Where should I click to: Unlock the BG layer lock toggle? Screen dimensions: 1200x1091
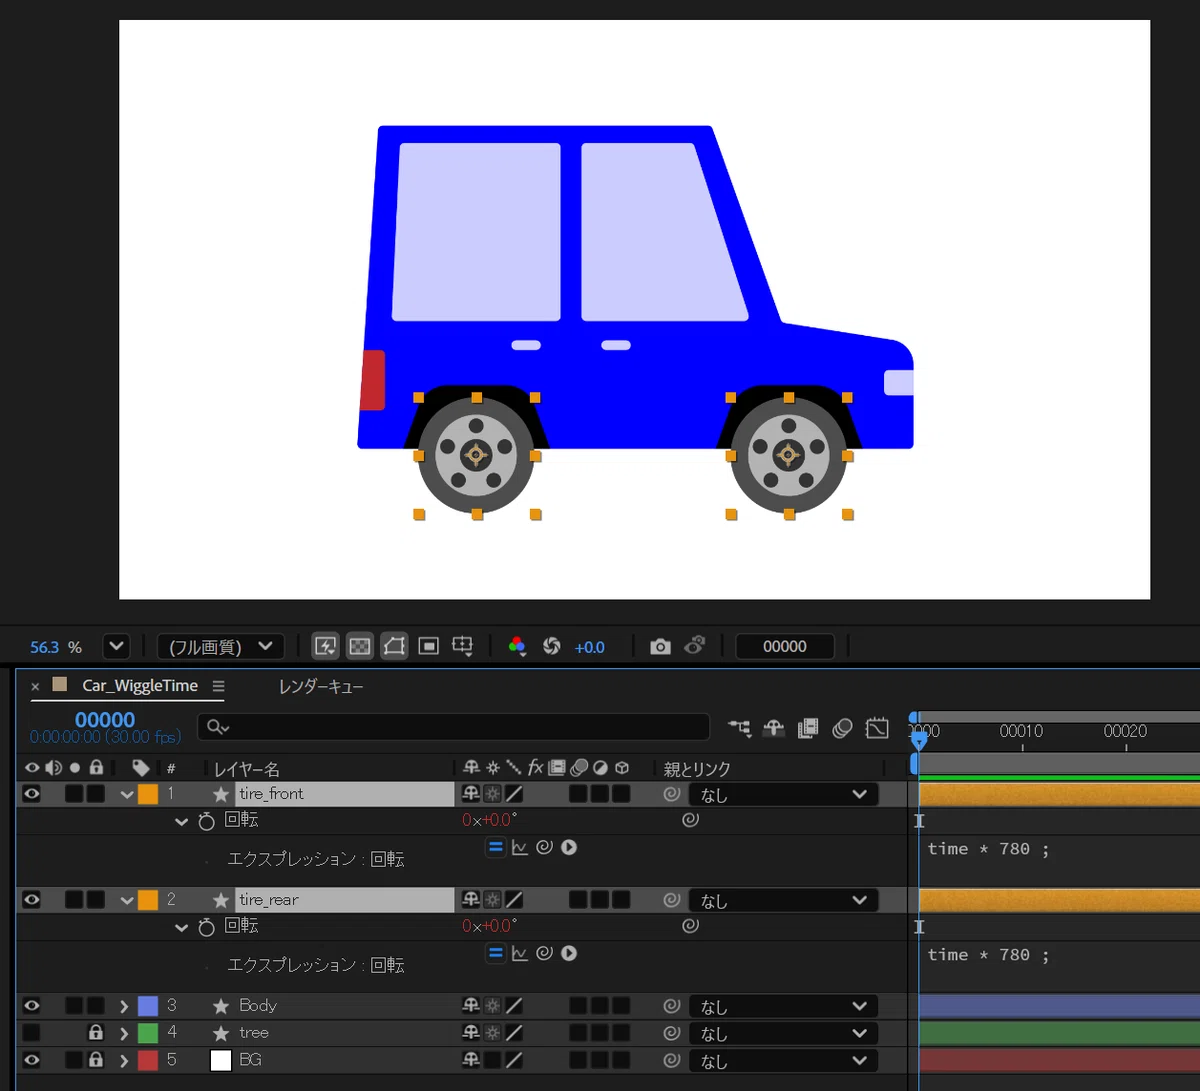coord(96,1059)
